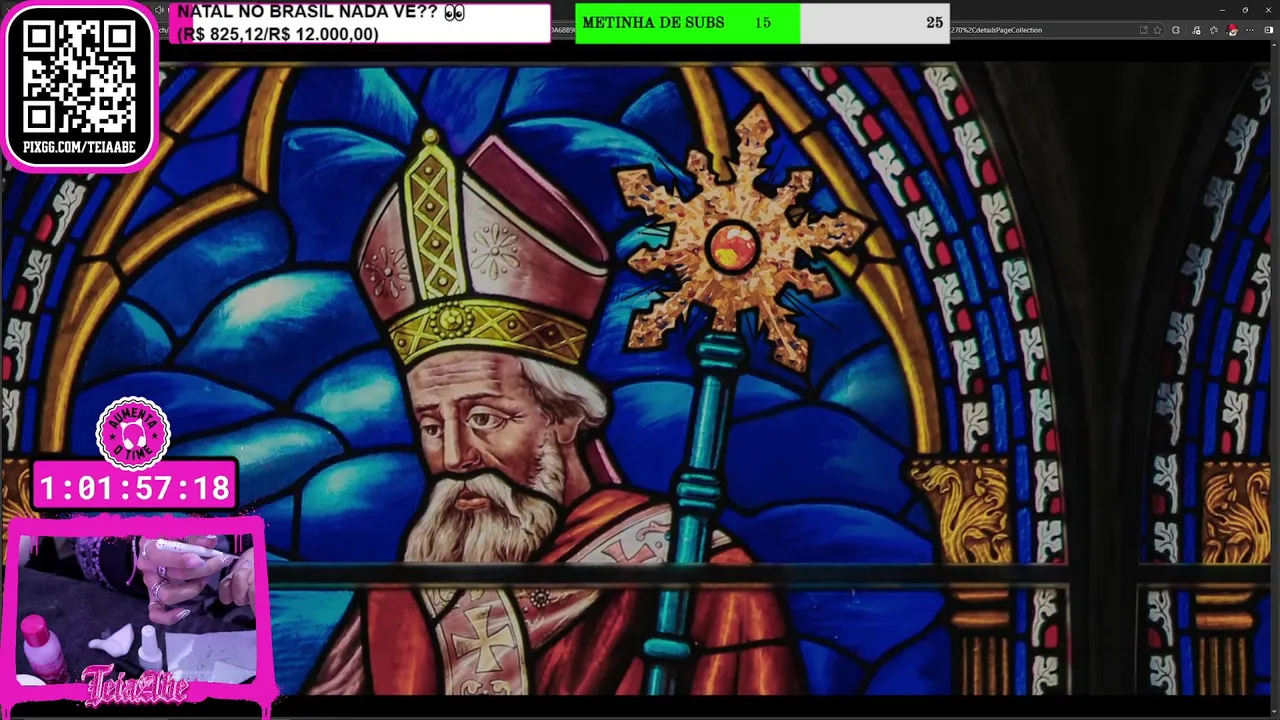1280x720 pixels.
Task: Open the media control music icon
Action: (x=1196, y=30)
